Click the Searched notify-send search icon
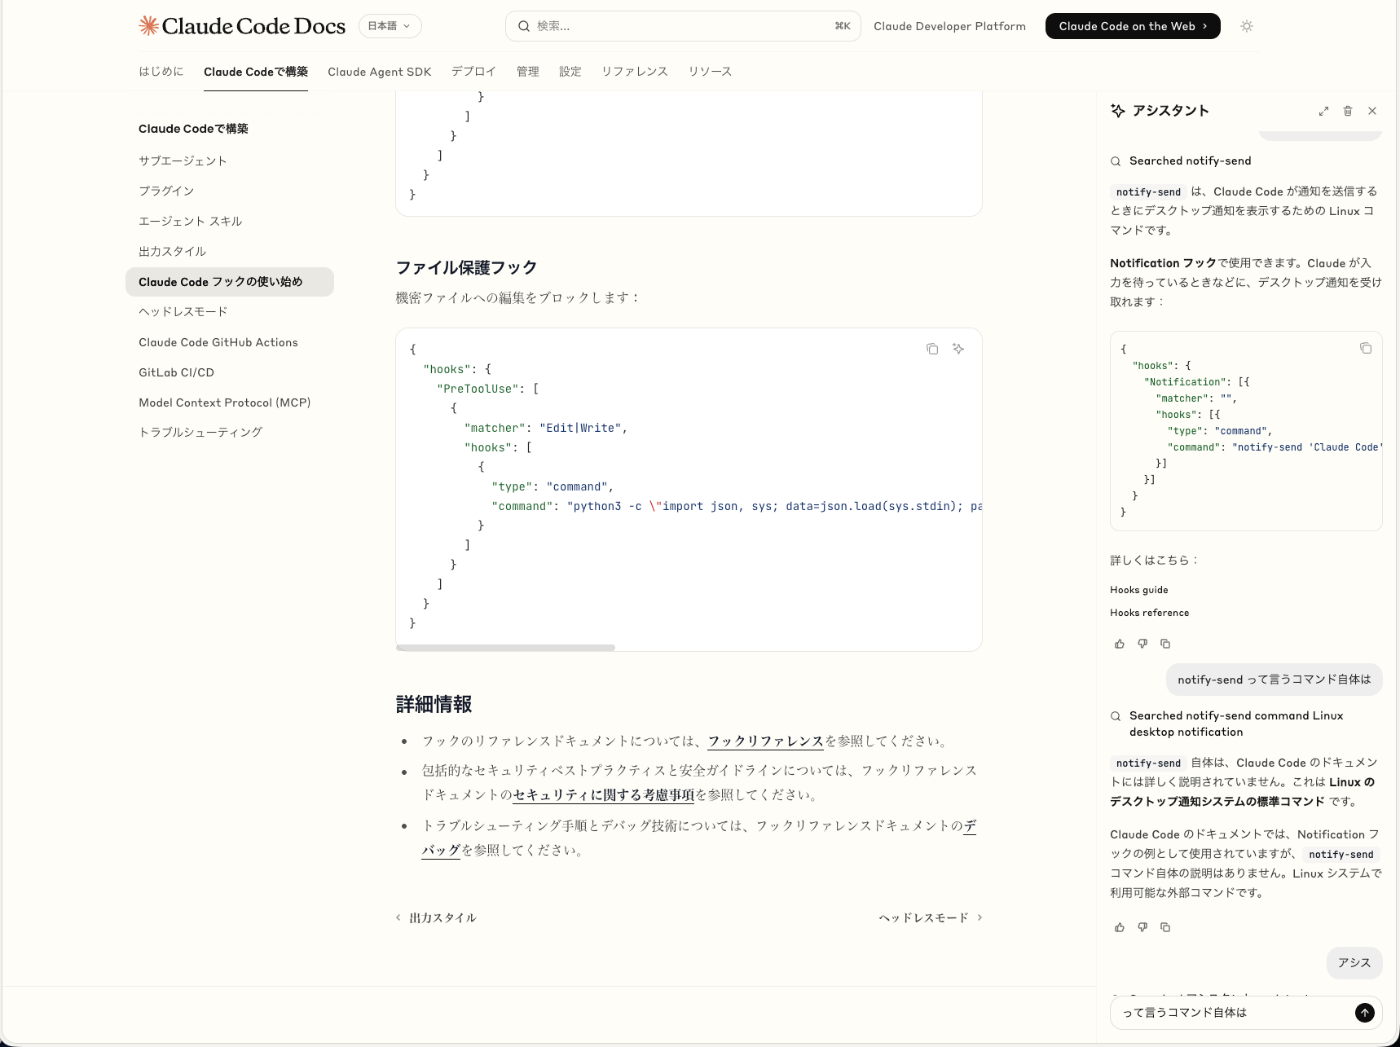This screenshot has width=1400, height=1047. (x=1115, y=161)
